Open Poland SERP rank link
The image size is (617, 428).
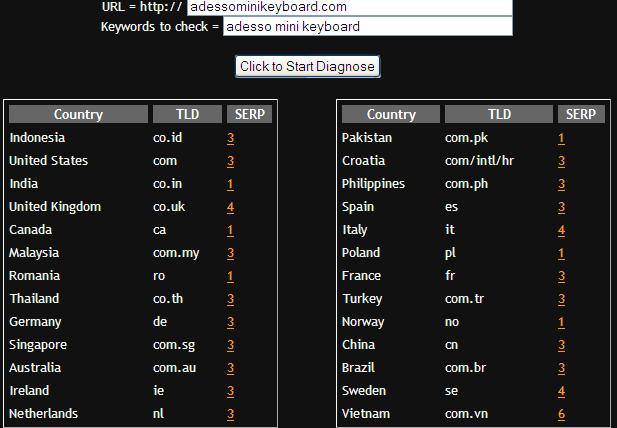tap(562, 253)
